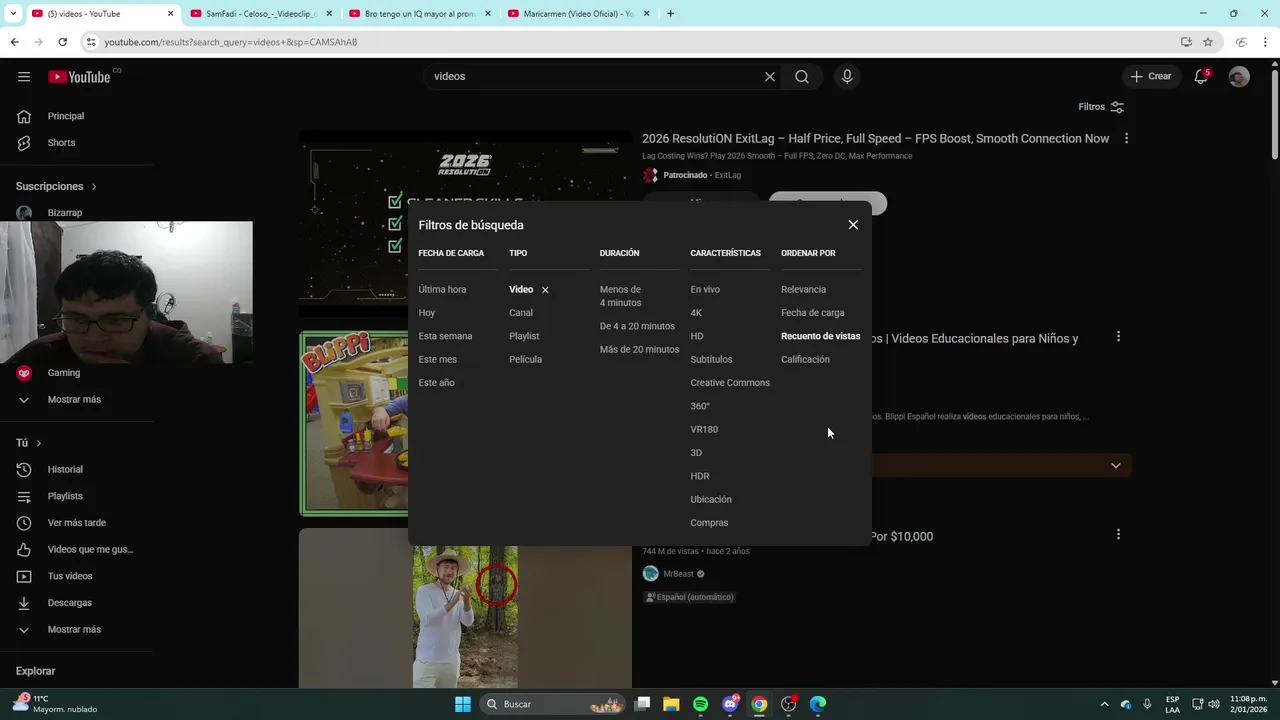The height and width of the screenshot is (720, 1280).
Task: Sort results by Relevancia
Action: pyautogui.click(x=803, y=290)
